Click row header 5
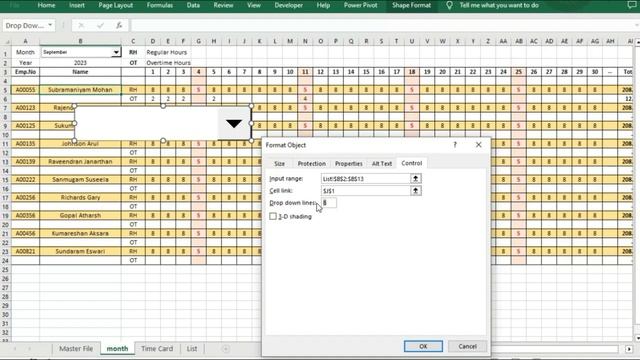This screenshot has width=640, height=360. (x=5, y=90)
